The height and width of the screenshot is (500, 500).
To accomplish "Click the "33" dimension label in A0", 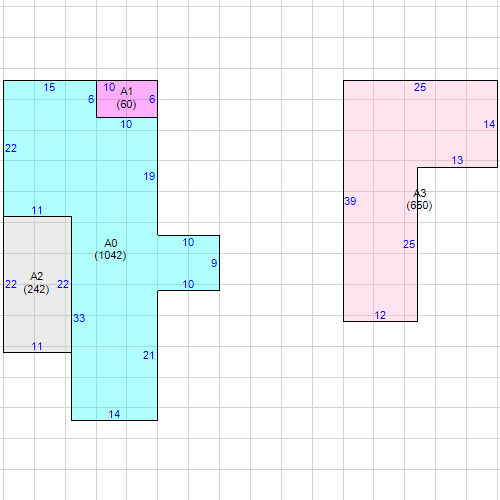I will tap(79, 318).
